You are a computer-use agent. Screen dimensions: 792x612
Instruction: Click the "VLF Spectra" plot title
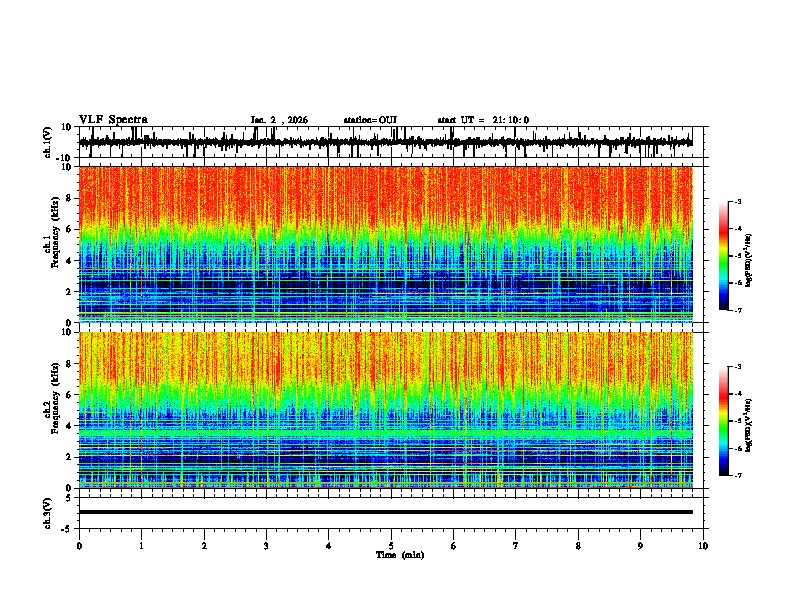[x=113, y=120]
